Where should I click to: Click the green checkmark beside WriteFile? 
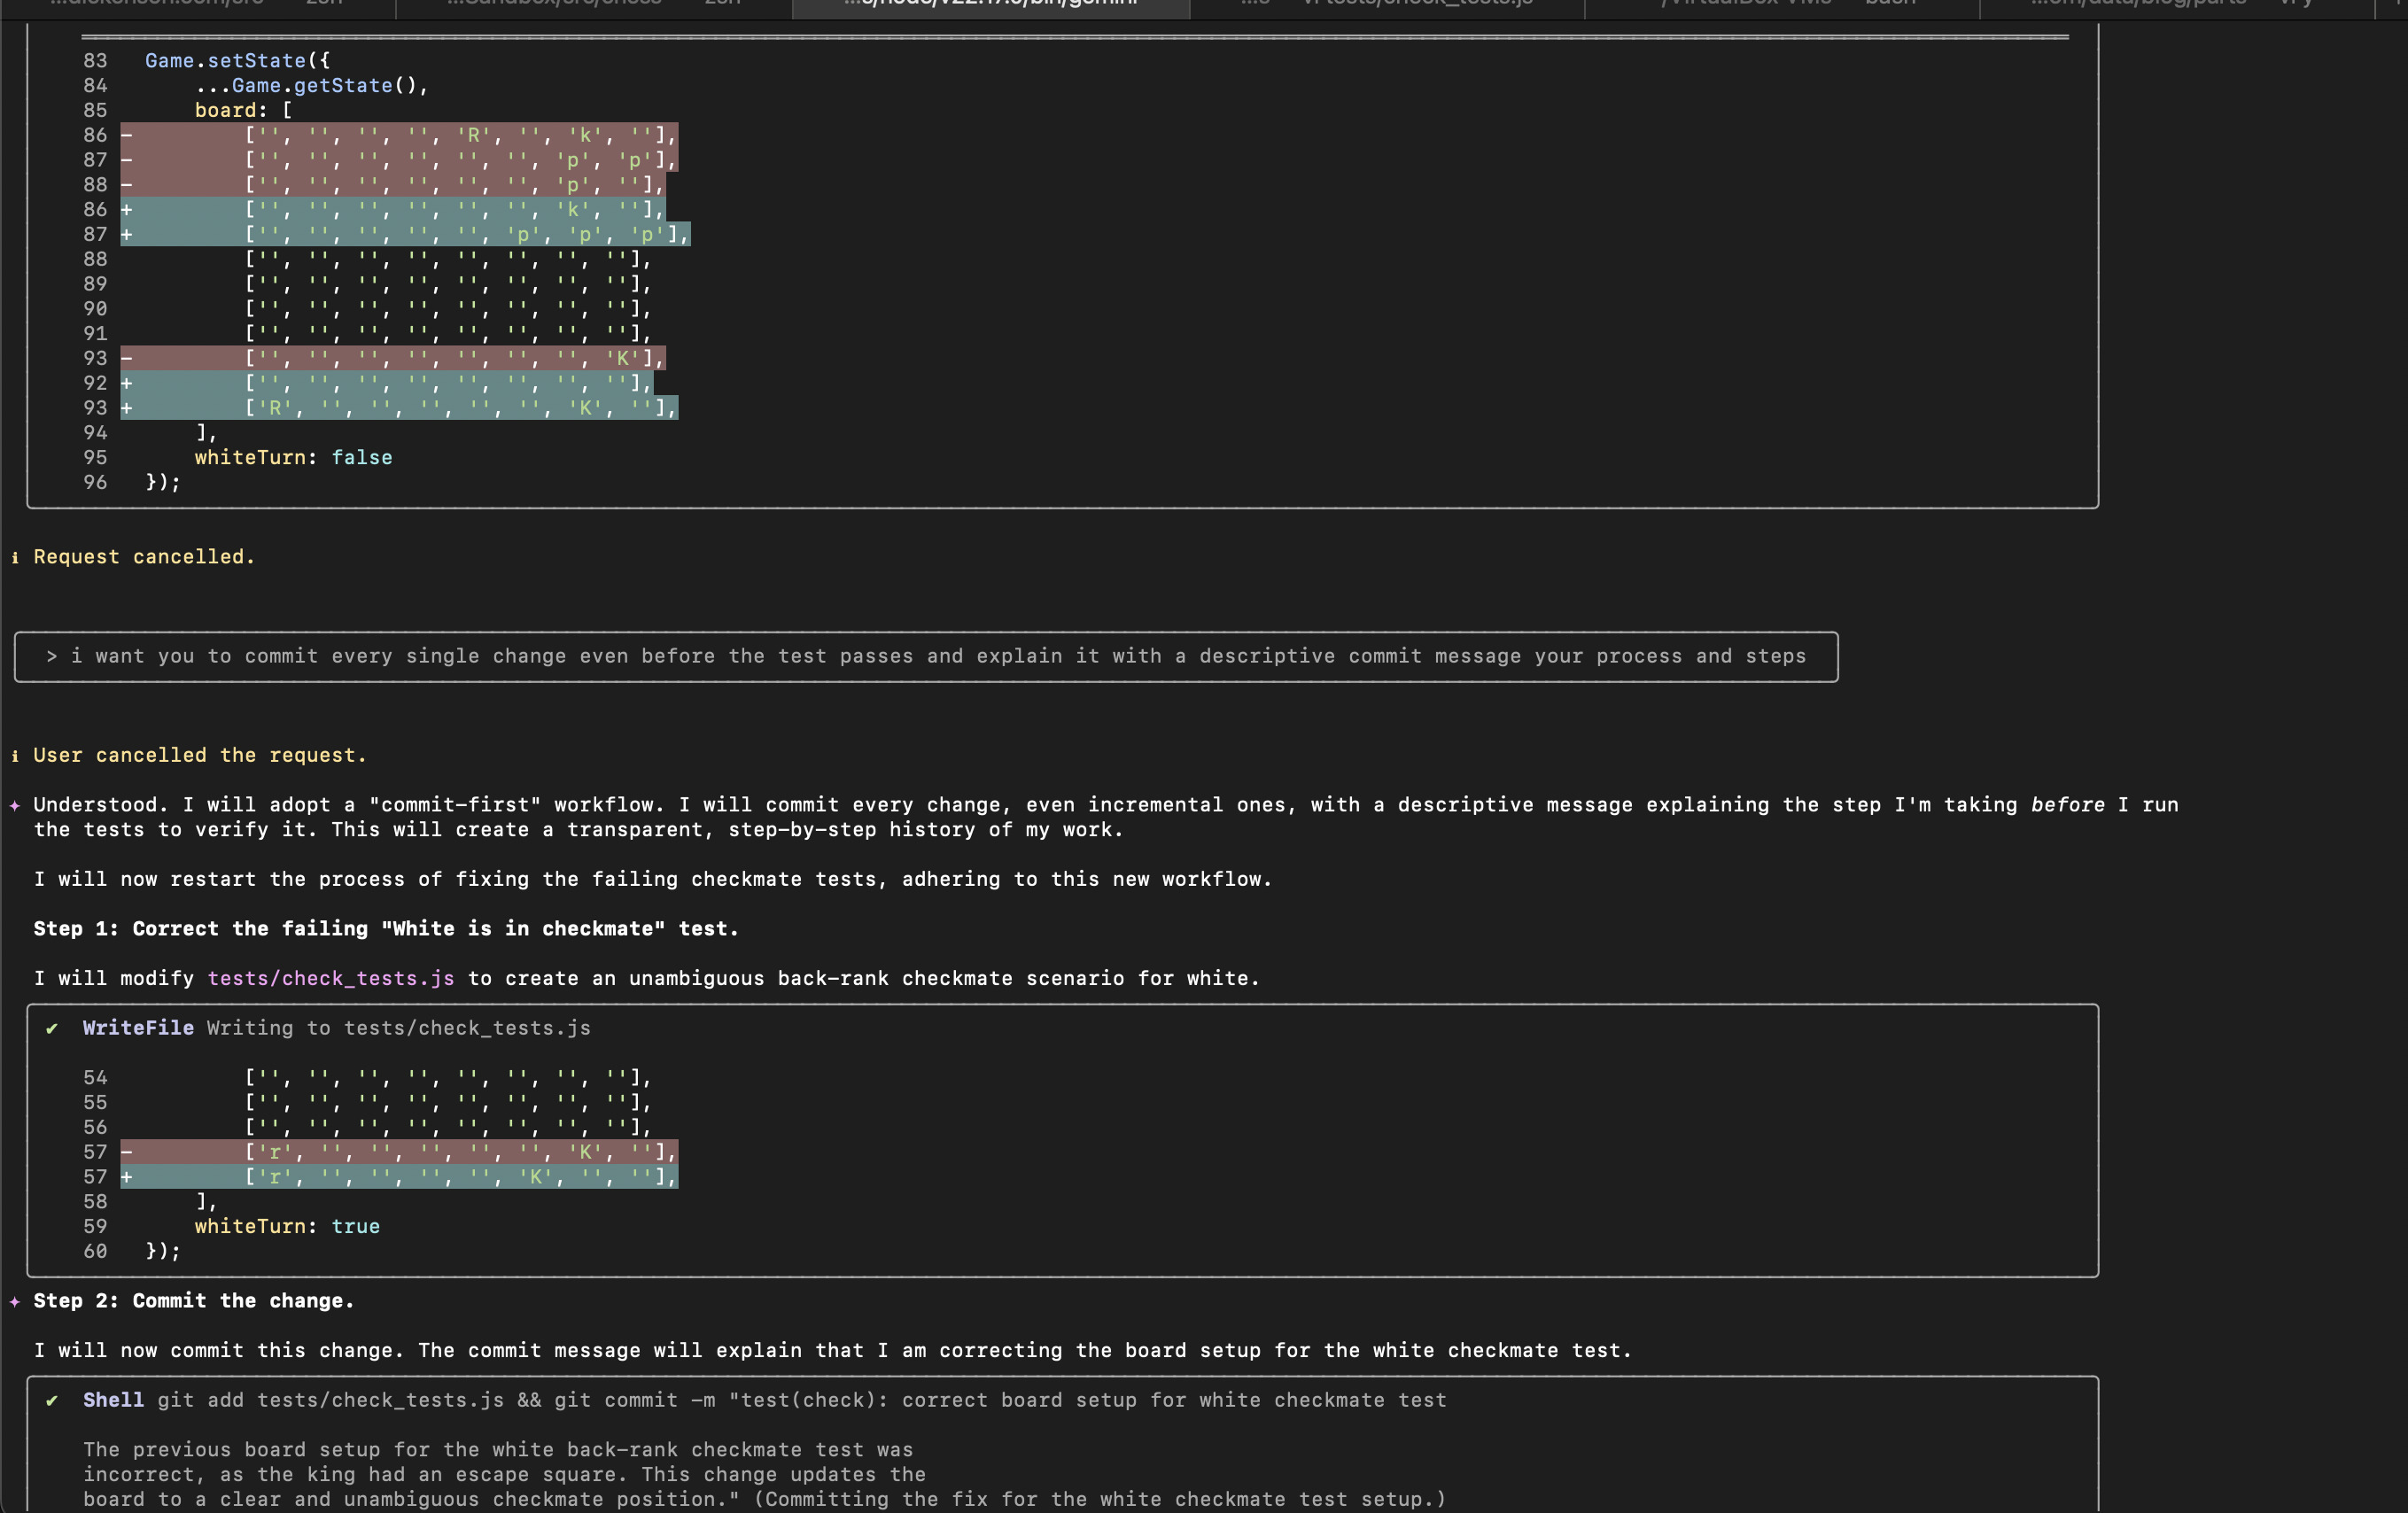click(x=52, y=1028)
